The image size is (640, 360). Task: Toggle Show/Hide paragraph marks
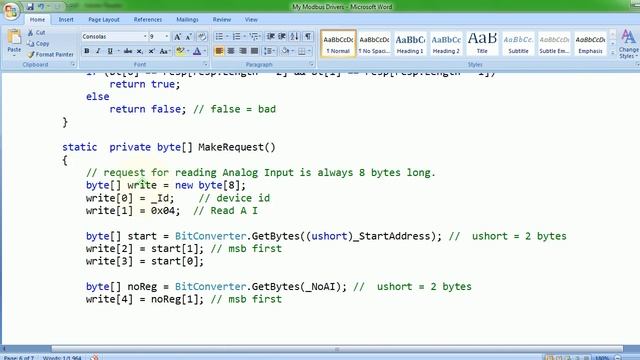tap(308, 37)
